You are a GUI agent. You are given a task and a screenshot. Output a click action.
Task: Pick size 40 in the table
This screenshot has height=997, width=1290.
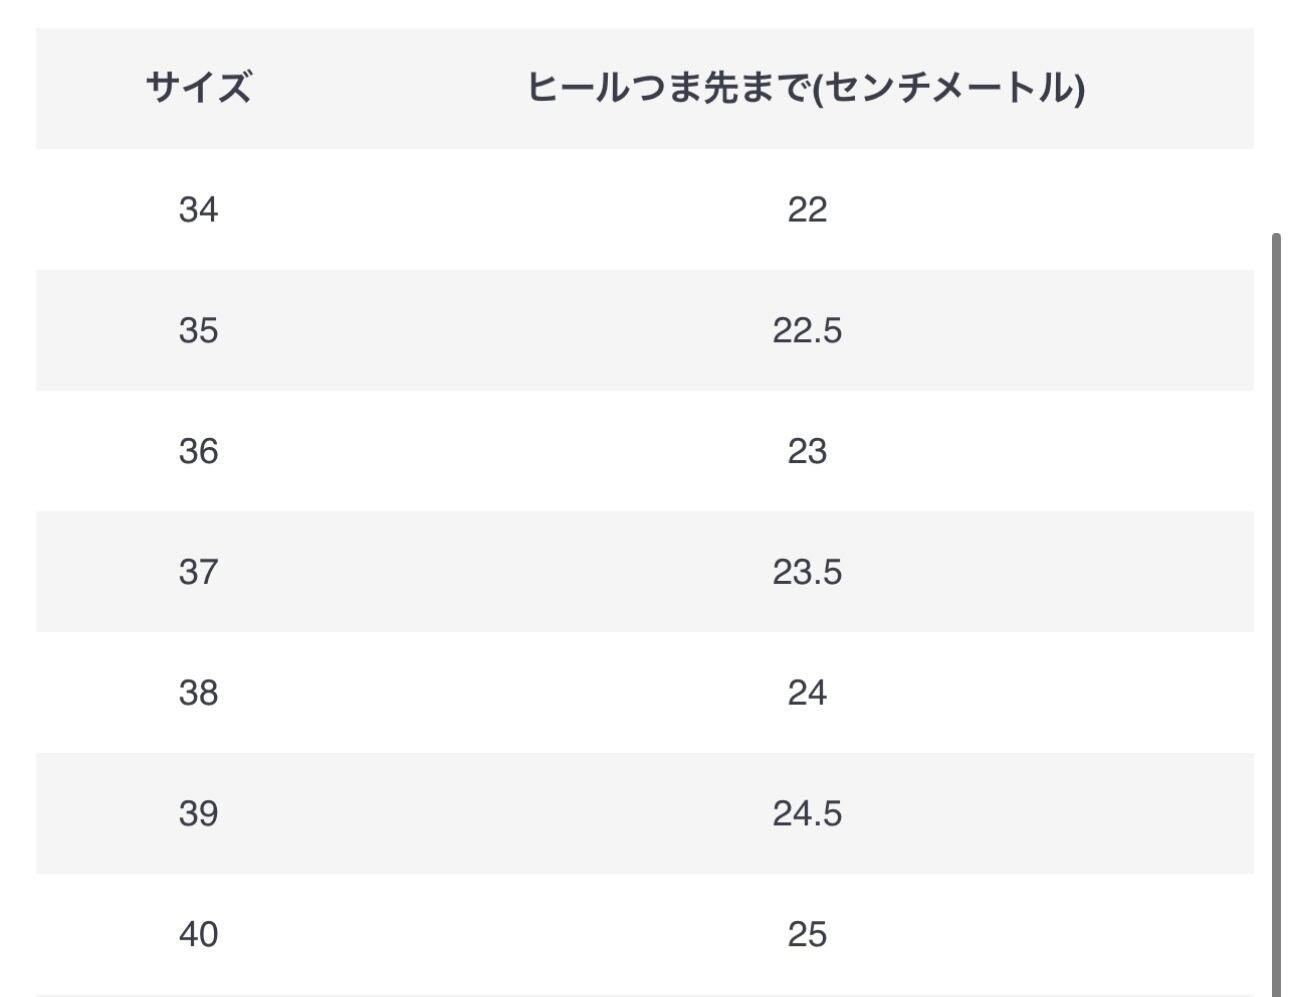(x=198, y=934)
